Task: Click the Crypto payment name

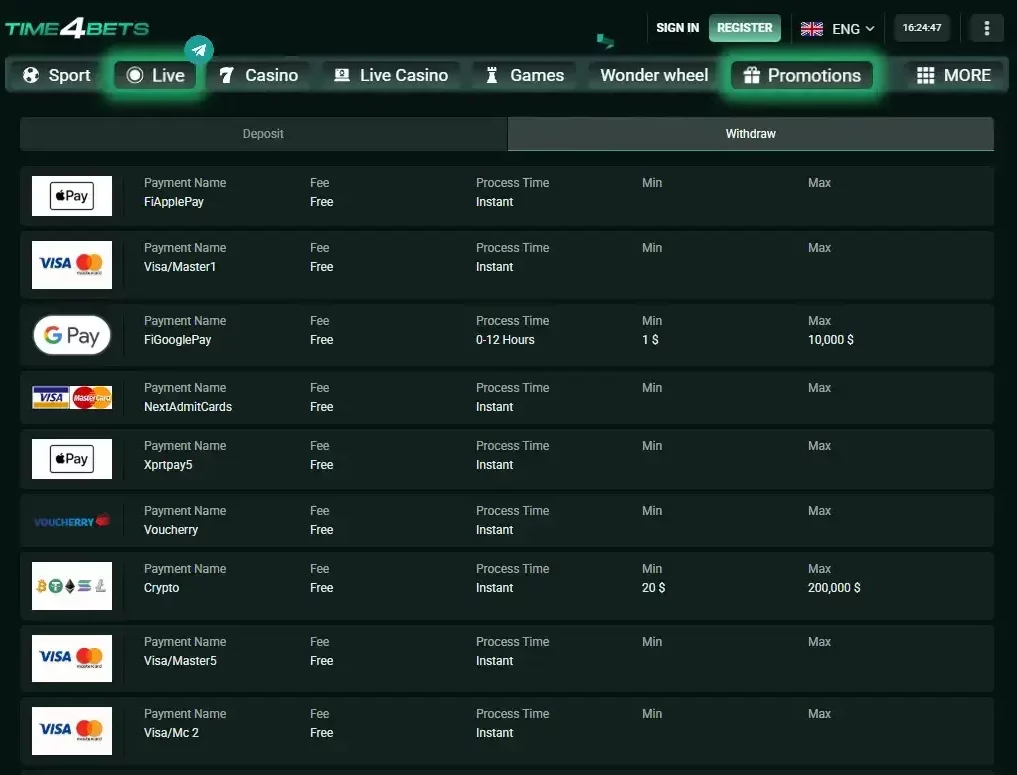Action: pos(162,588)
